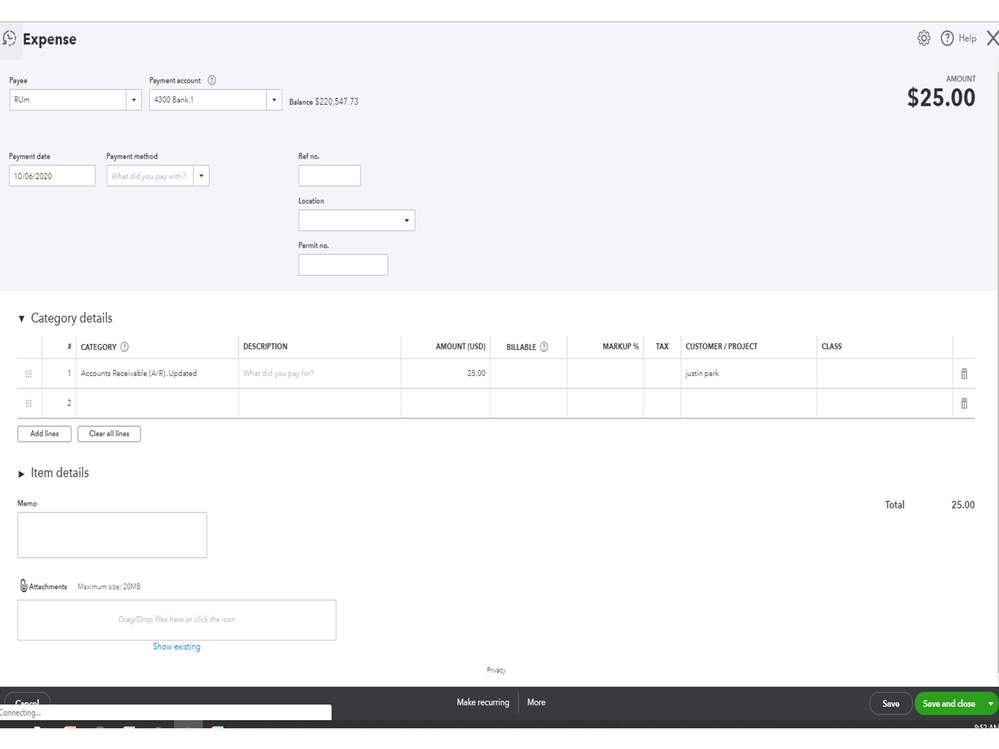Click the CUSTOMER / PROJECT column header
Image resolution: width=999 pixels, height=749 pixels.
coord(721,346)
